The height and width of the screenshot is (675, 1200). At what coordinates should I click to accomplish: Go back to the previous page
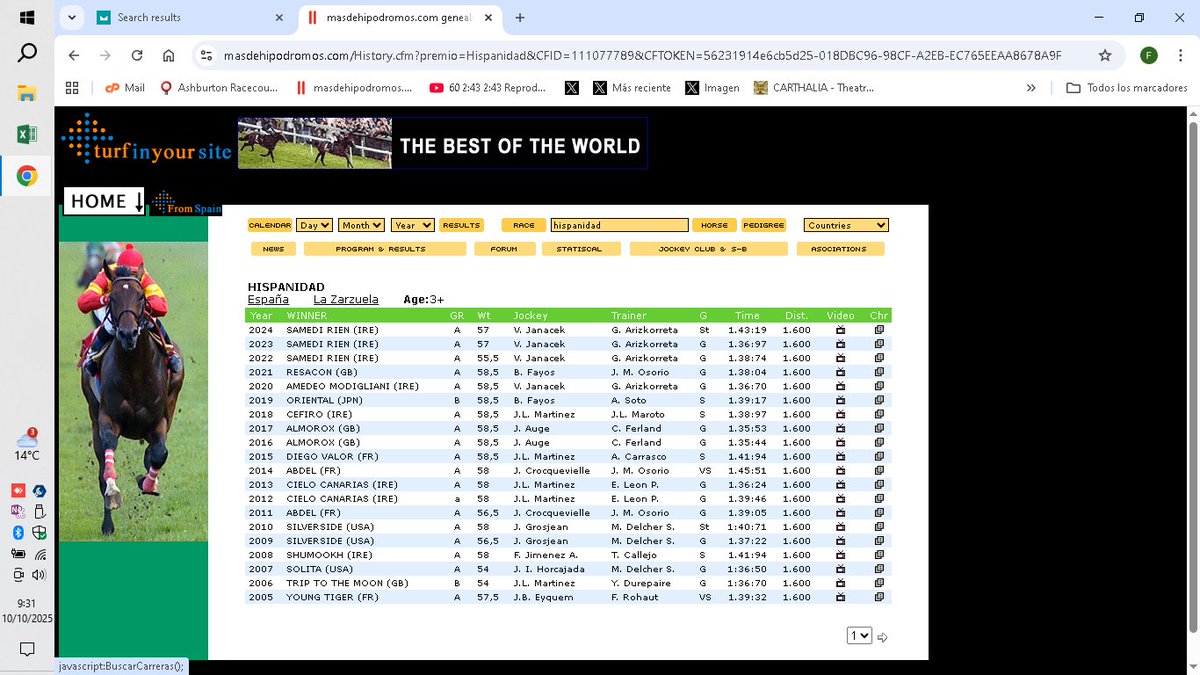74,56
